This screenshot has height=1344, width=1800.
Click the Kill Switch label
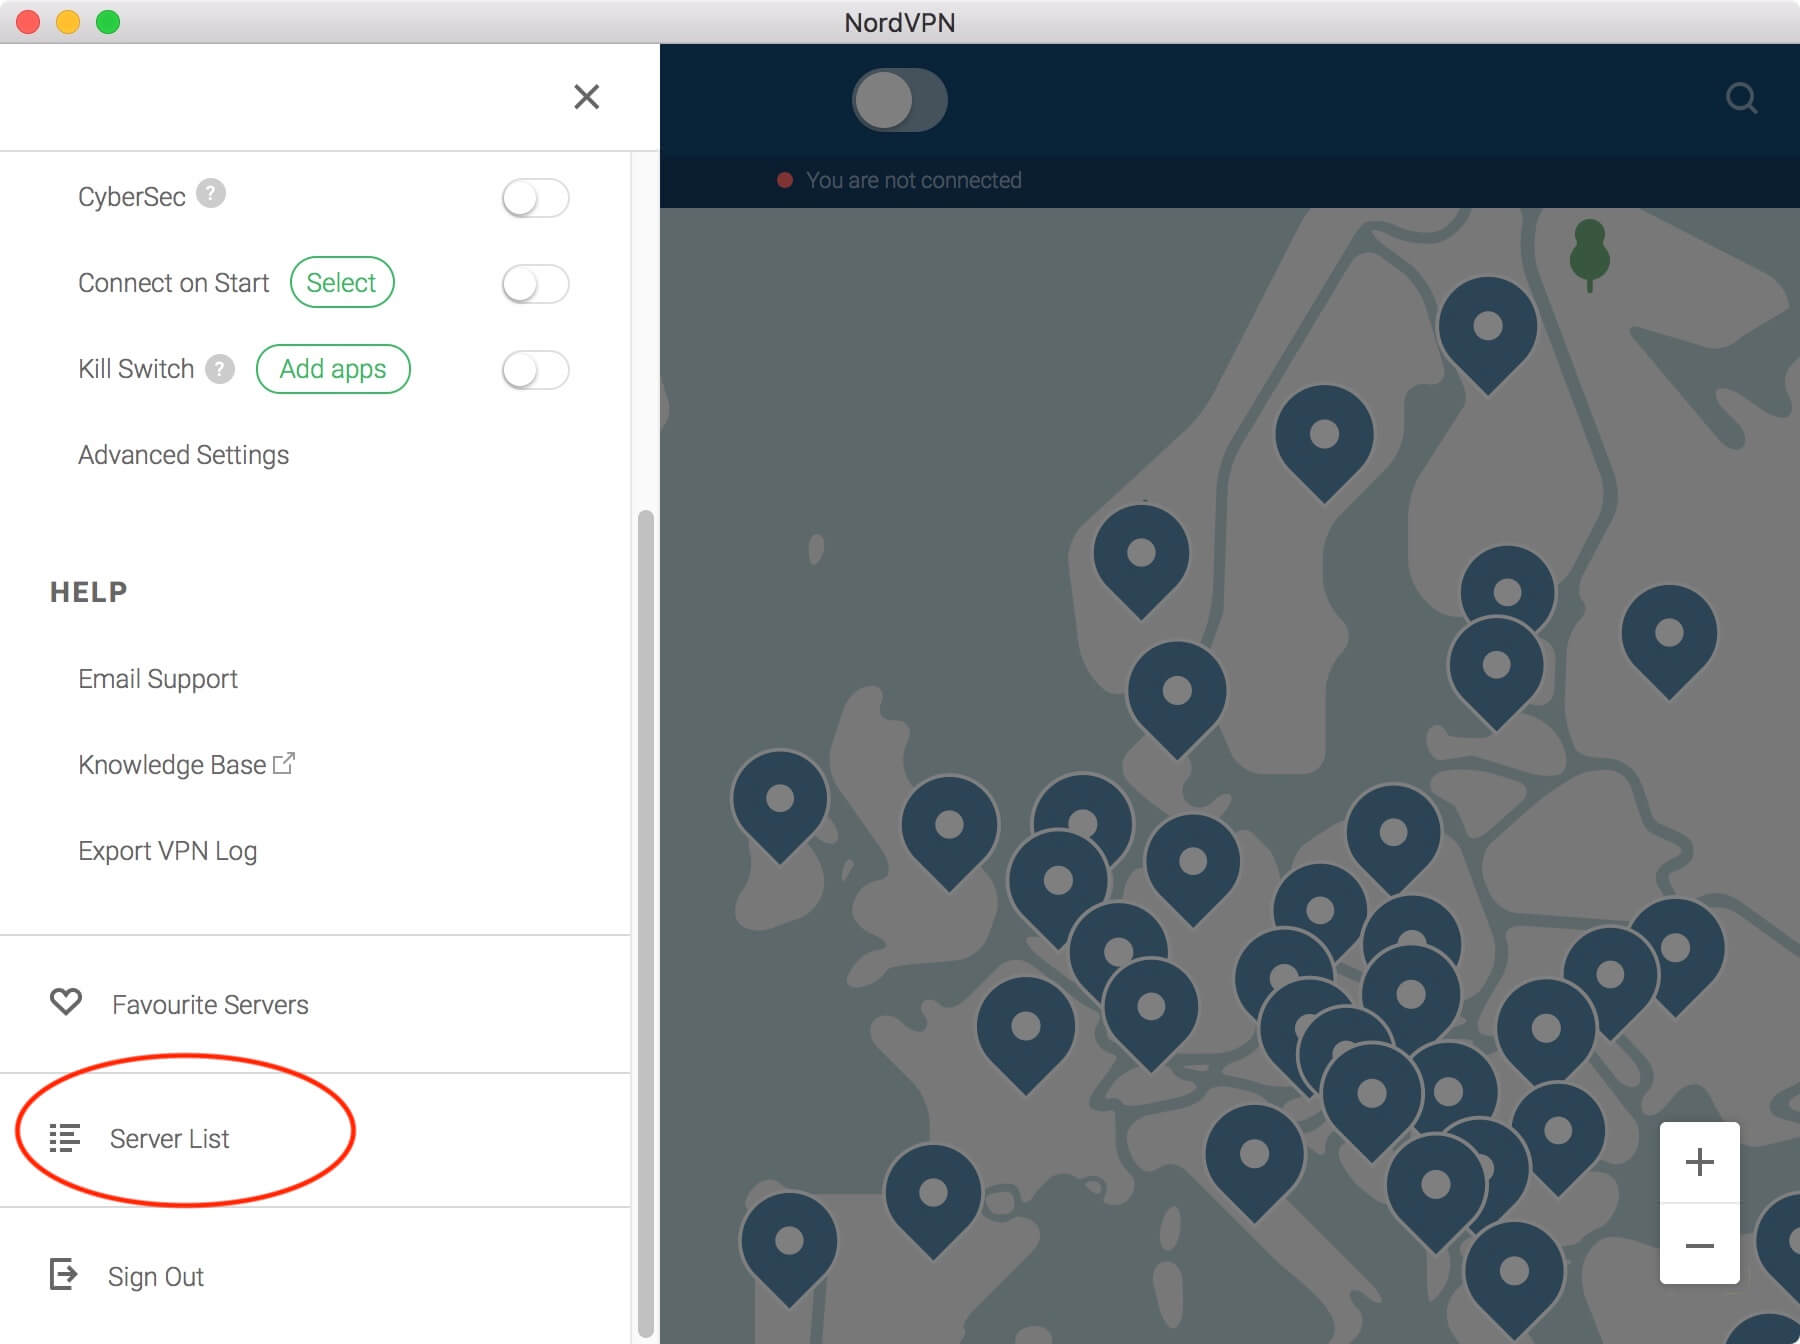[x=136, y=369]
